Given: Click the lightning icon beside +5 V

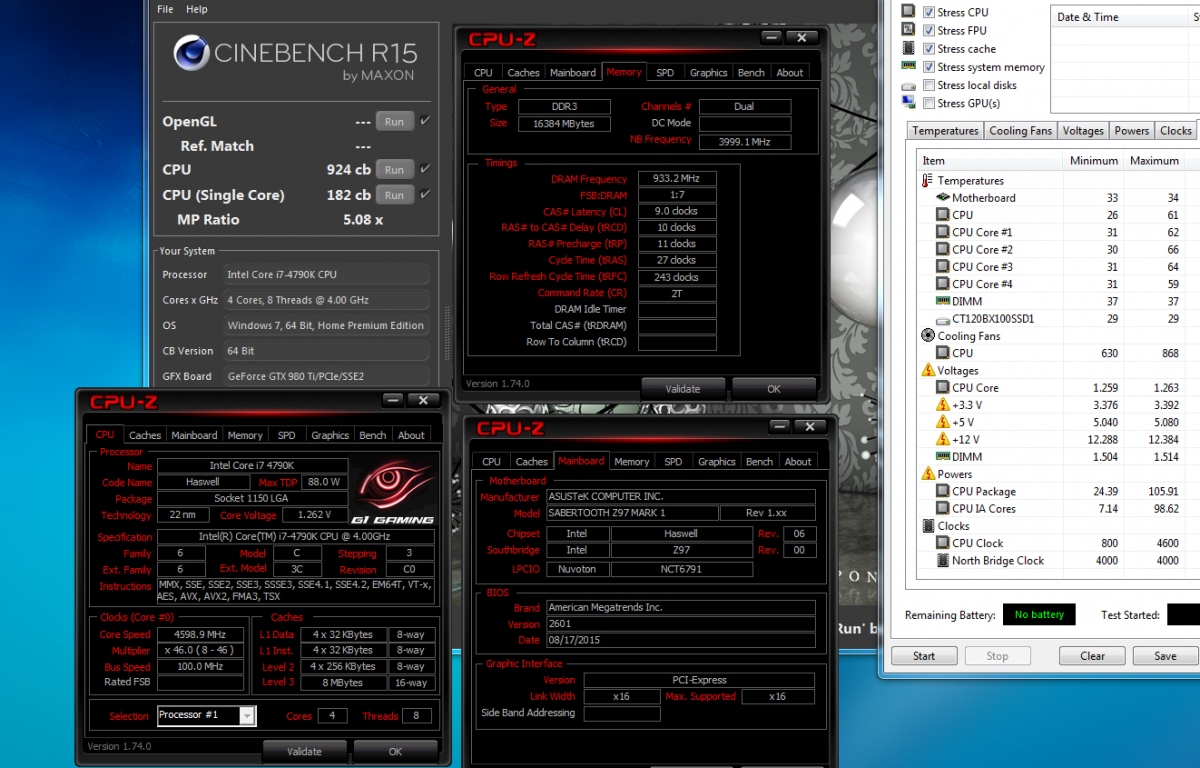Looking at the screenshot, I should click(x=942, y=422).
